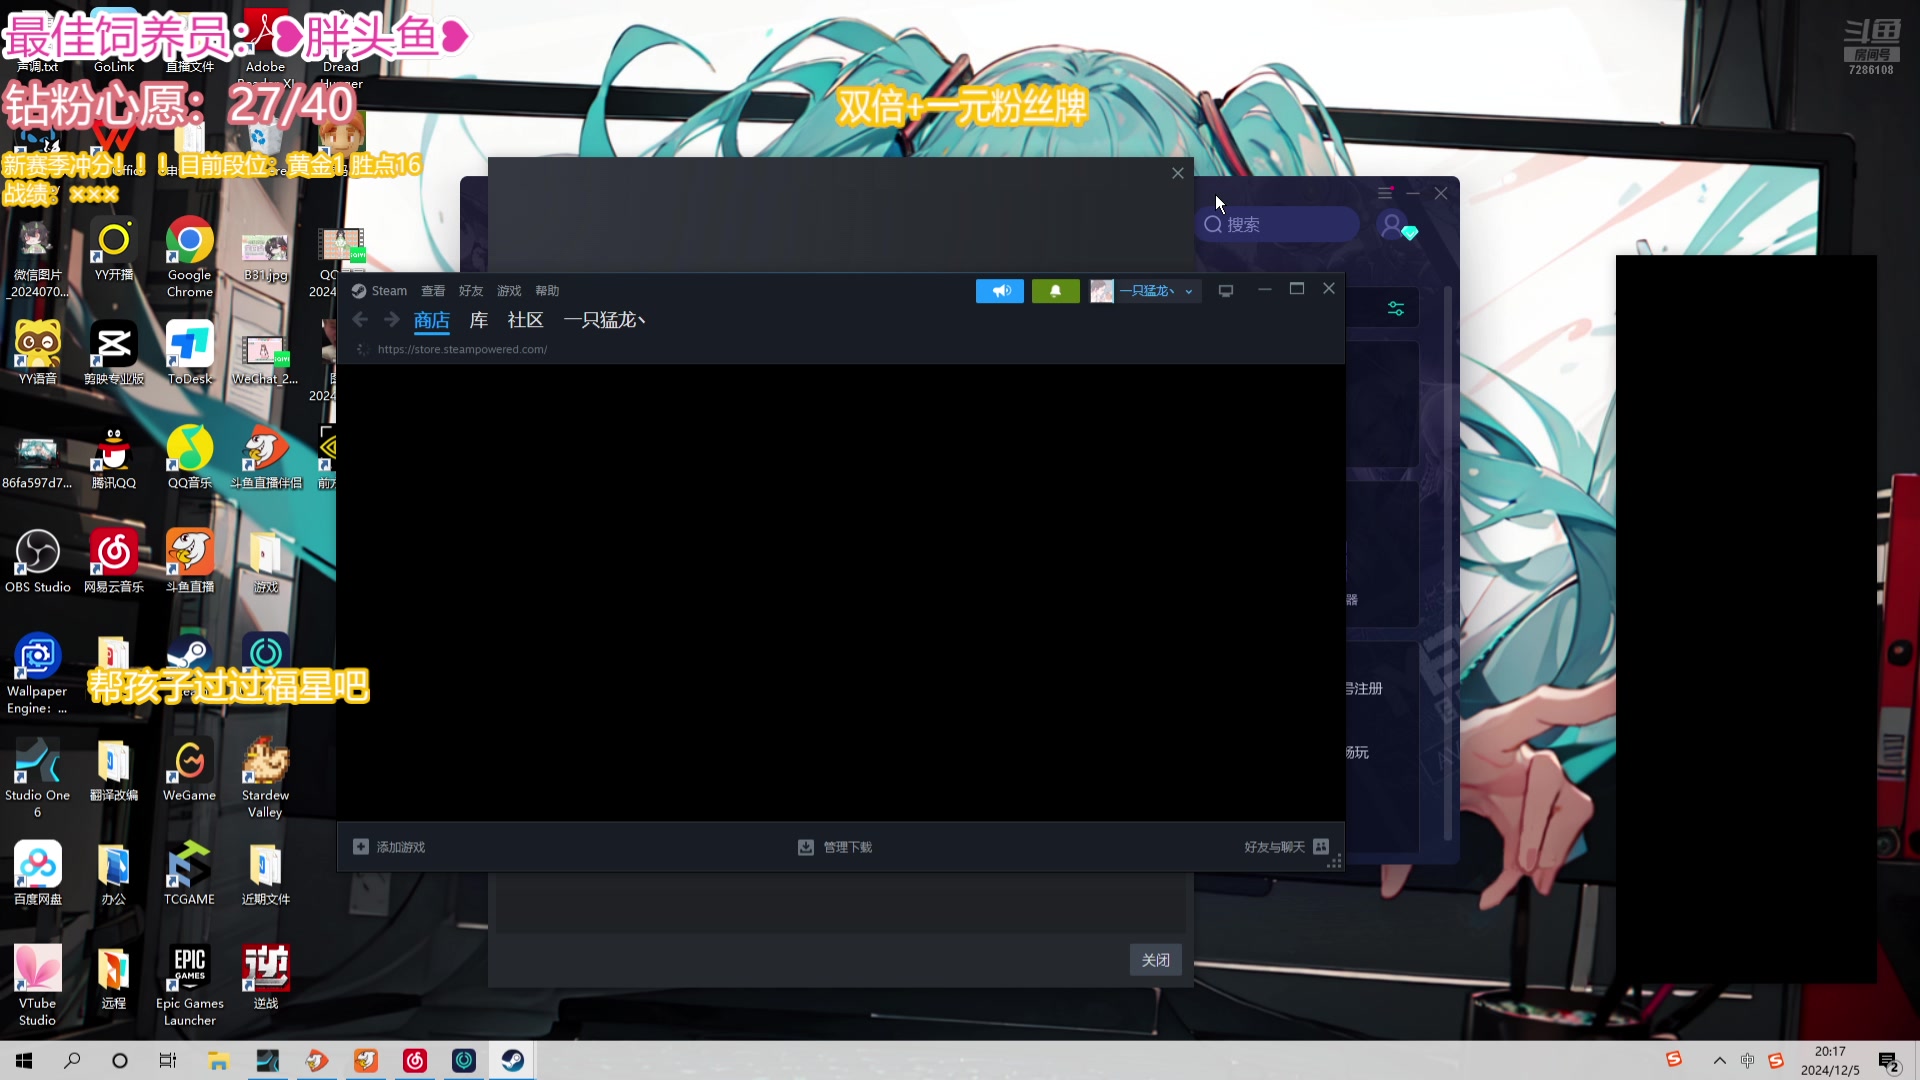Open 斗鱼直播伴侣 desktop icon

click(x=265, y=458)
